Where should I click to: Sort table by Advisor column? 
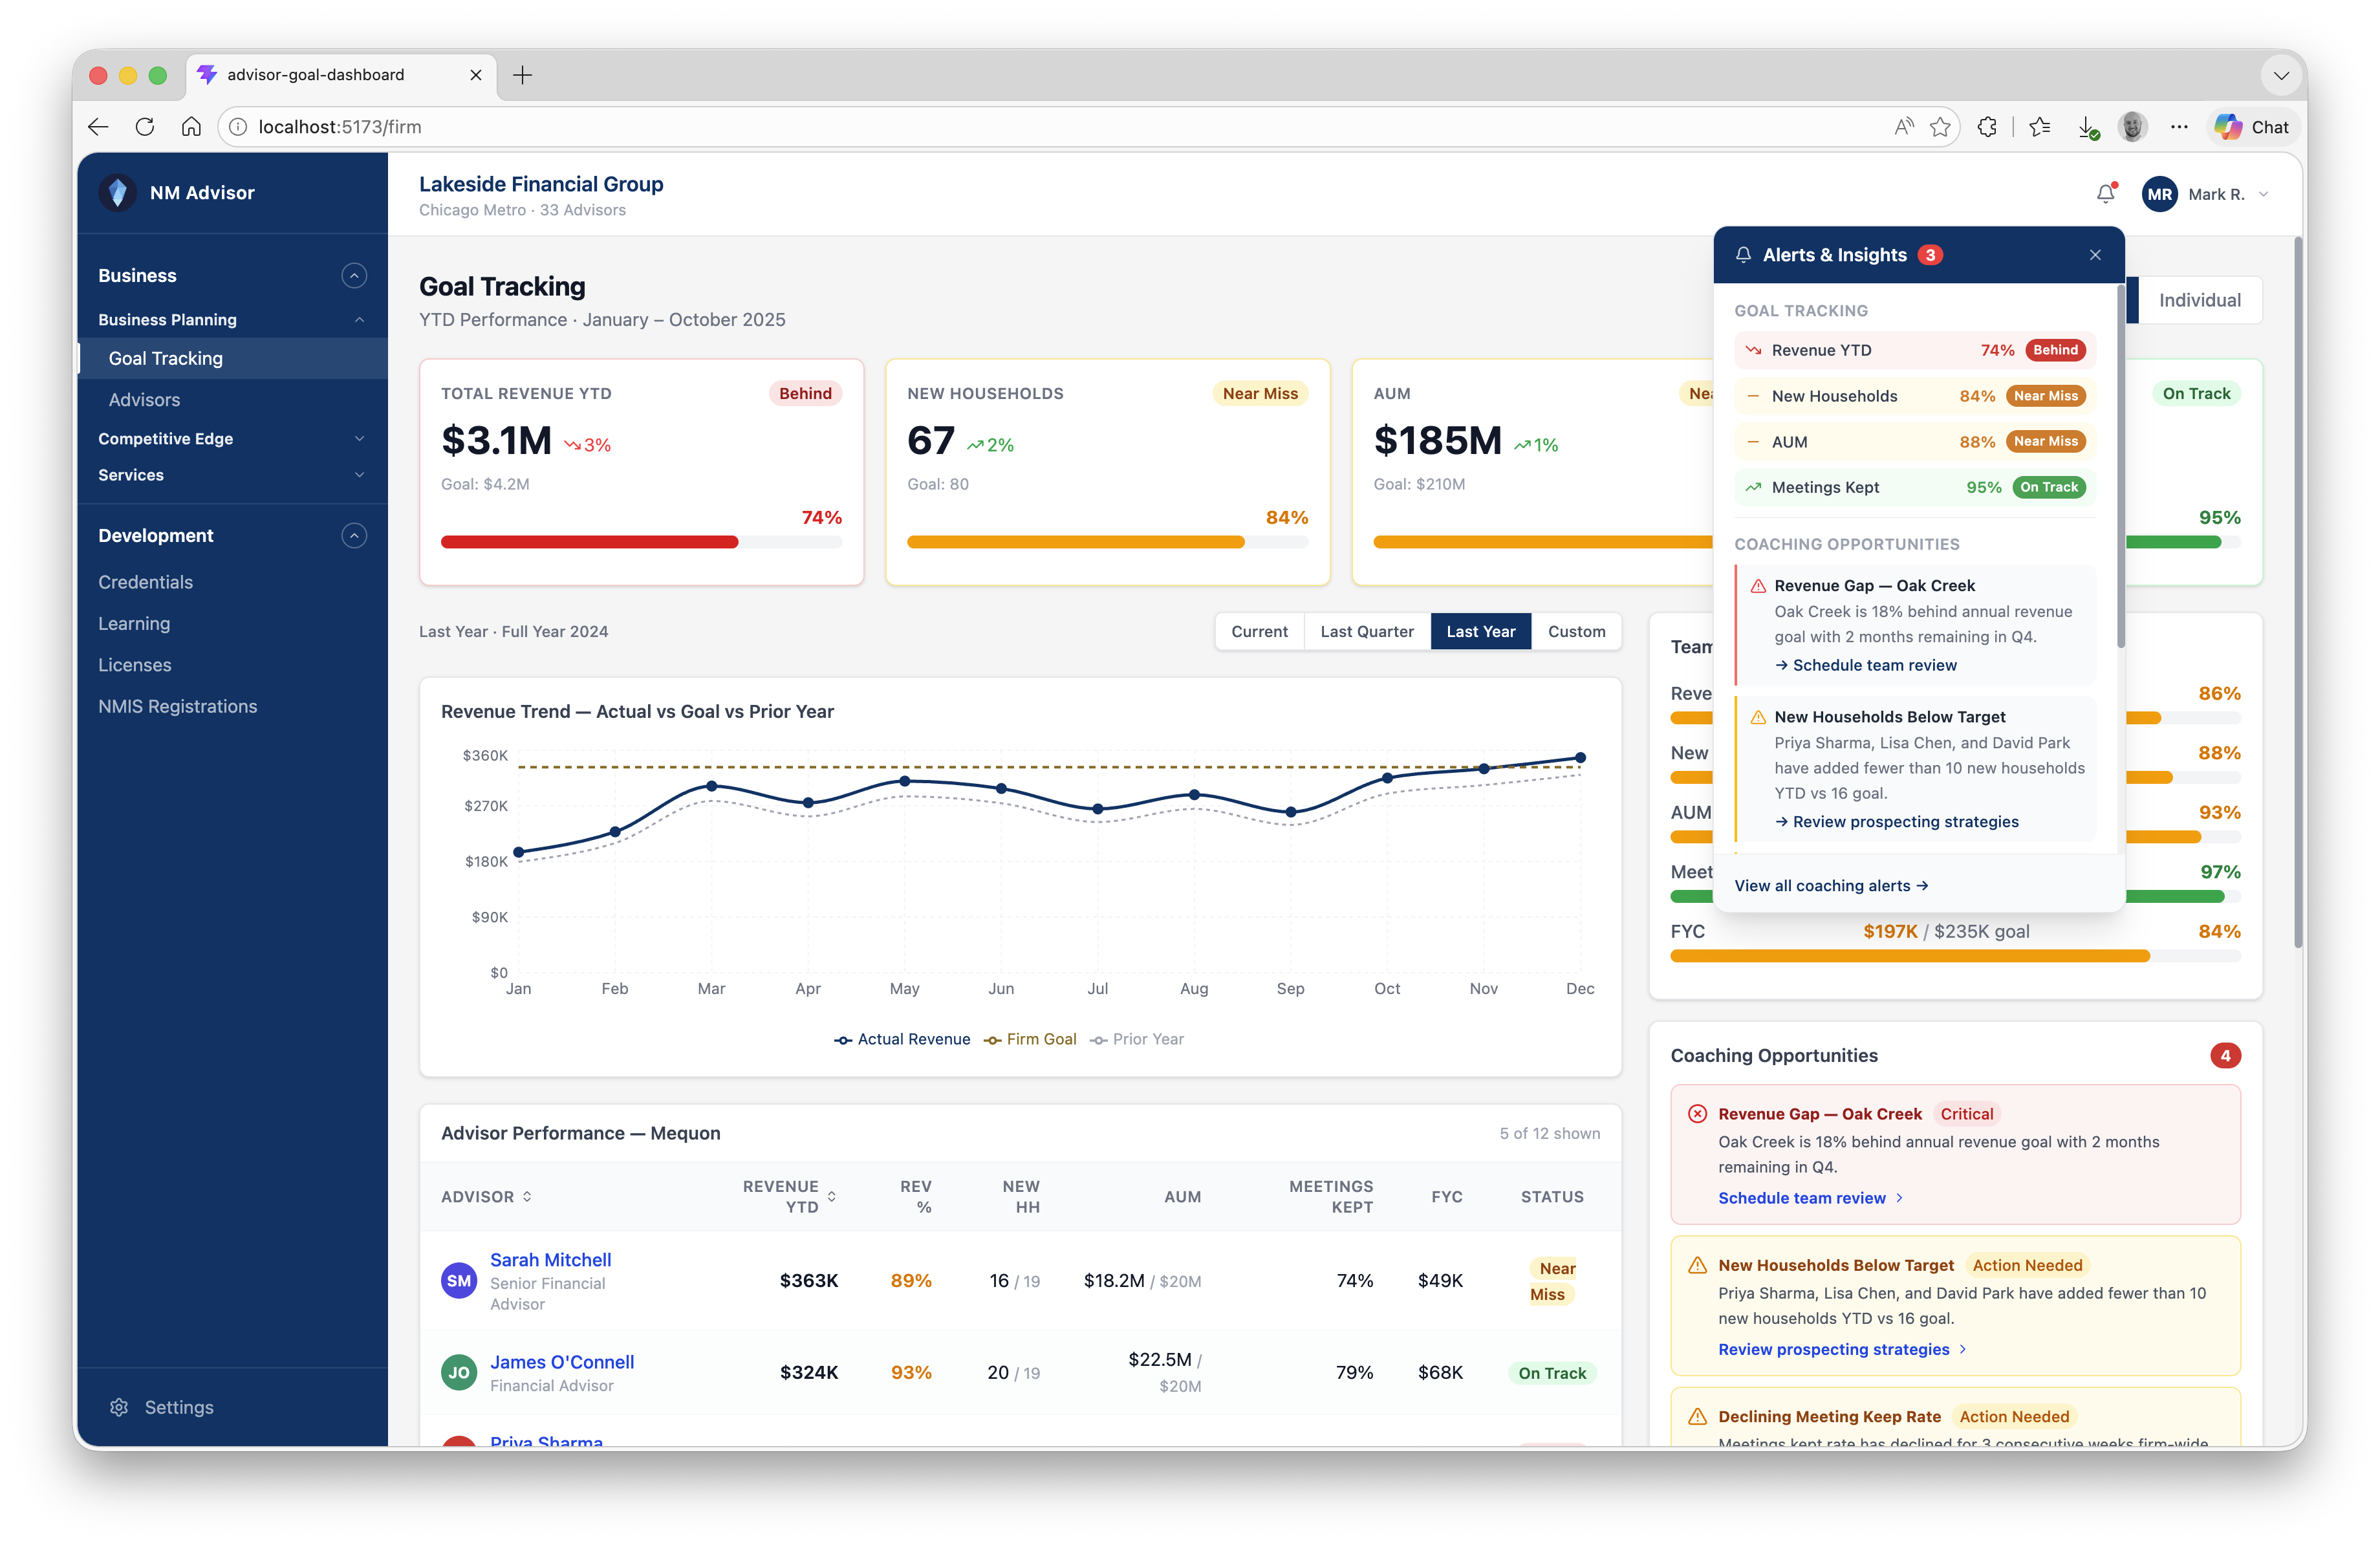tap(486, 1197)
